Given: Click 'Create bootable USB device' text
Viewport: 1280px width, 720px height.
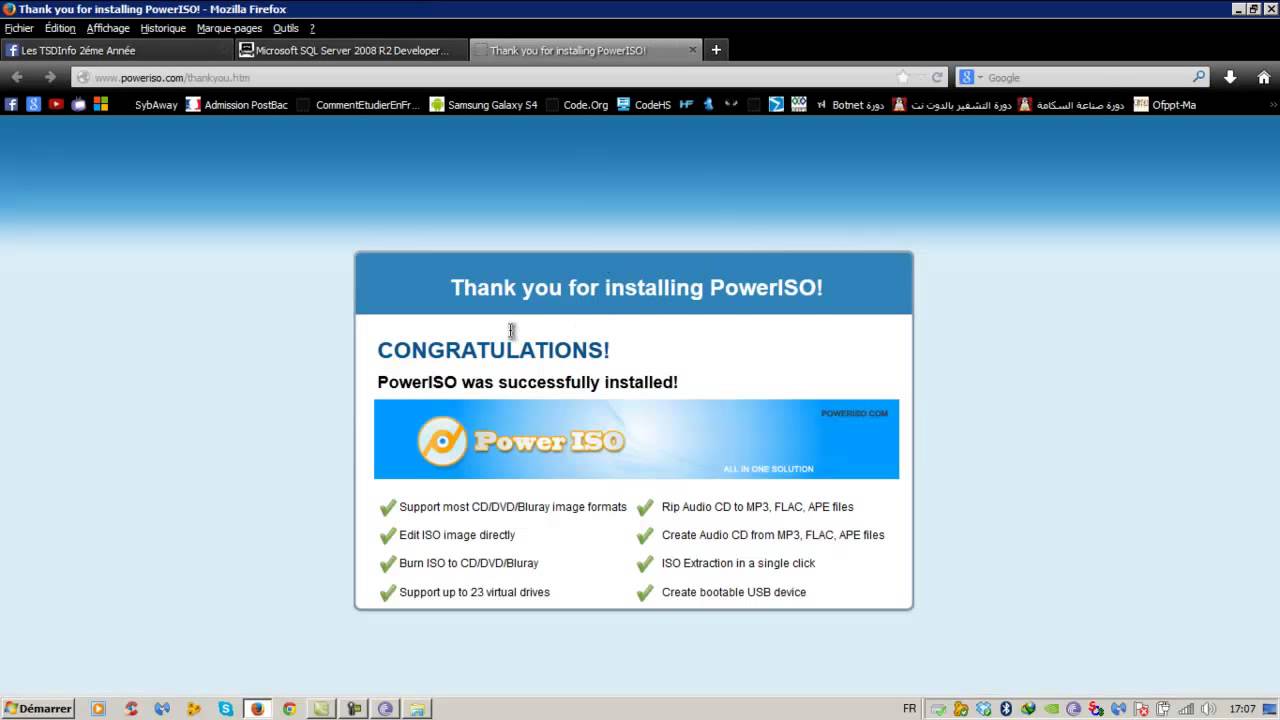Looking at the screenshot, I should point(734,592).
